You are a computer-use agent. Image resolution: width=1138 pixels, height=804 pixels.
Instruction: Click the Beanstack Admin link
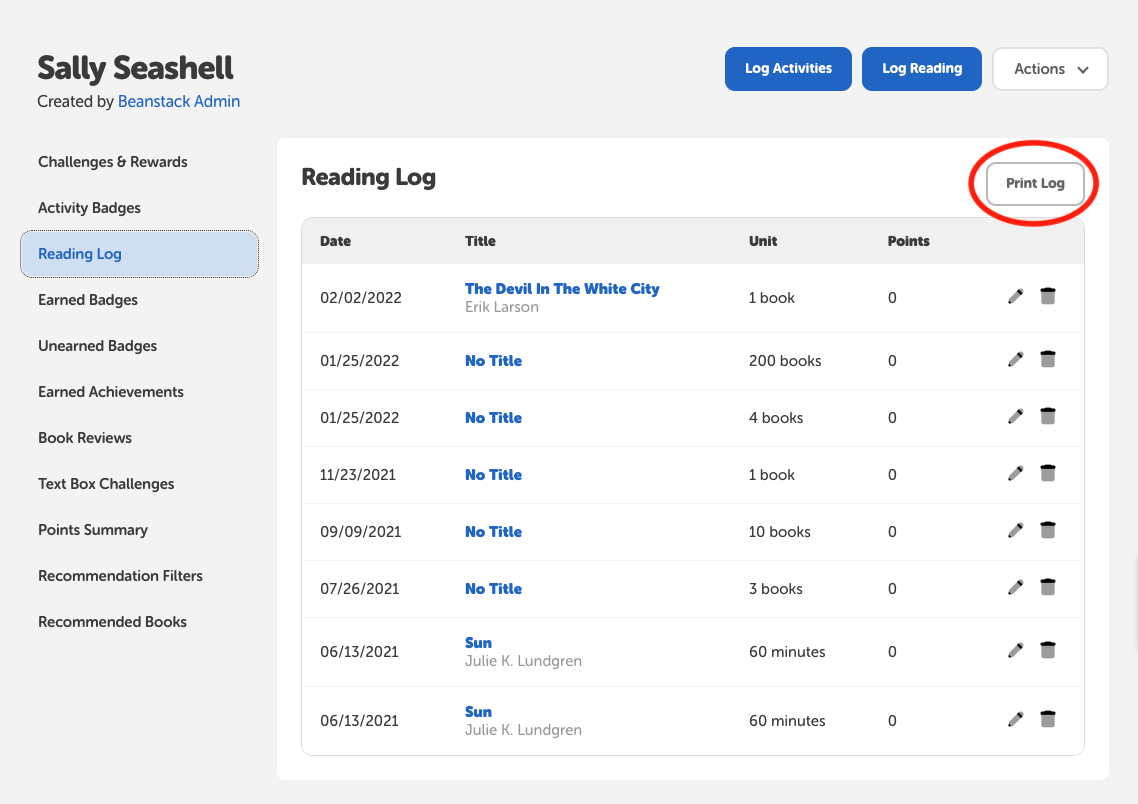pos(179,101)
